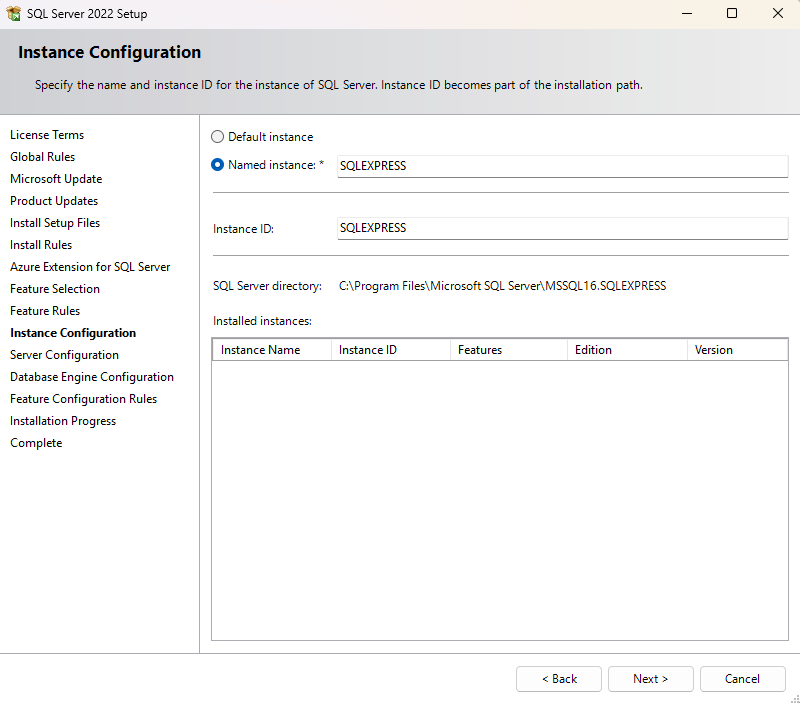Viewport: 800px width, 703px height.
Task: Go back with the Back button
Action: point(559,679)
